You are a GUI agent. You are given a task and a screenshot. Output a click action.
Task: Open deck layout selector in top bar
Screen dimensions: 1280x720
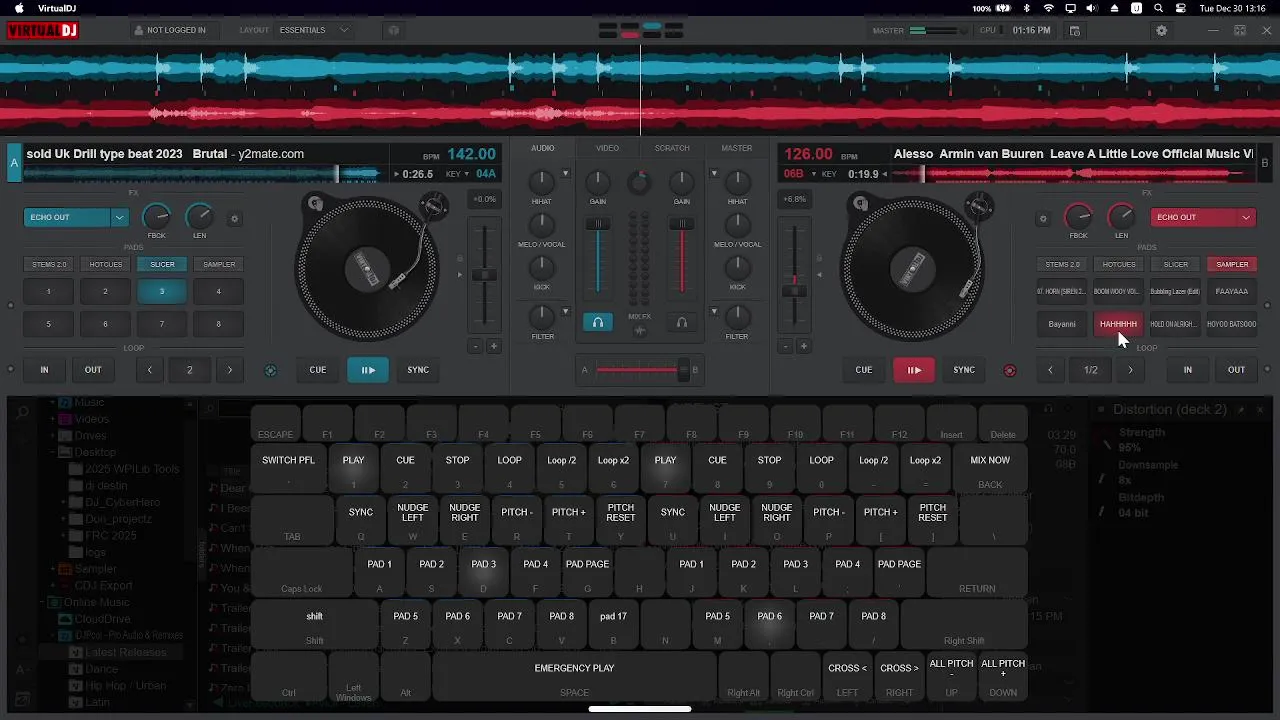[640, 30]
